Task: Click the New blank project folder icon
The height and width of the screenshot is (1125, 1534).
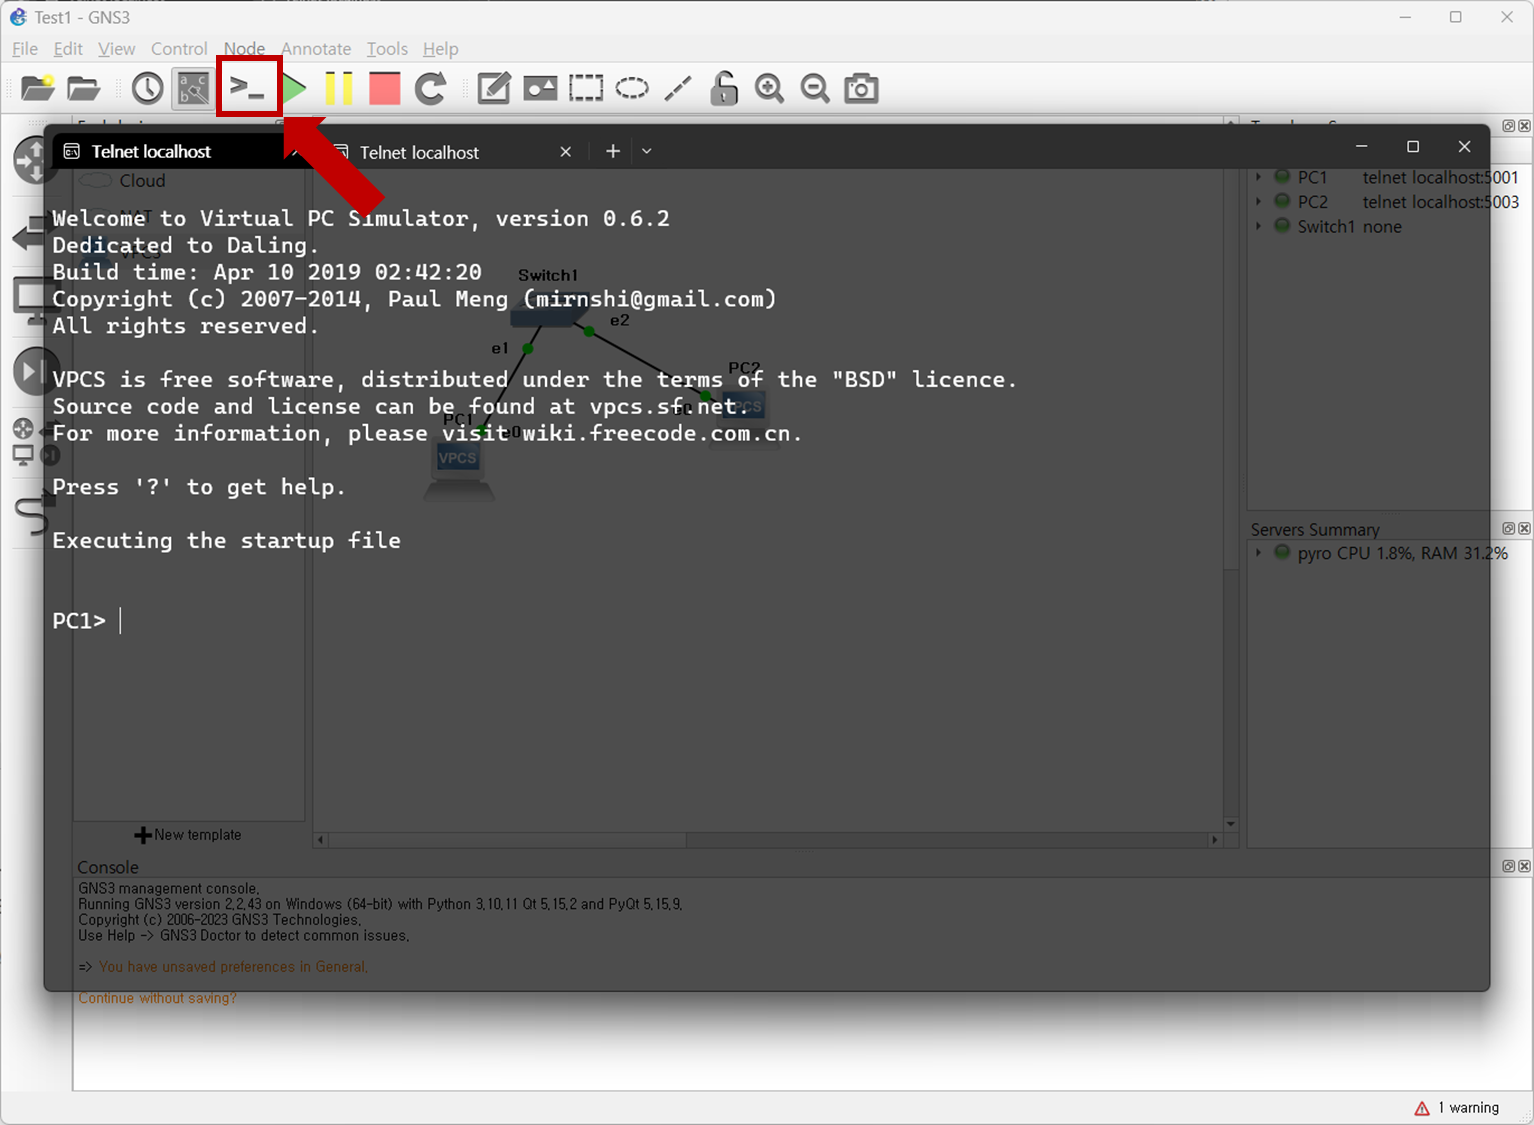Action: point(38,89)
